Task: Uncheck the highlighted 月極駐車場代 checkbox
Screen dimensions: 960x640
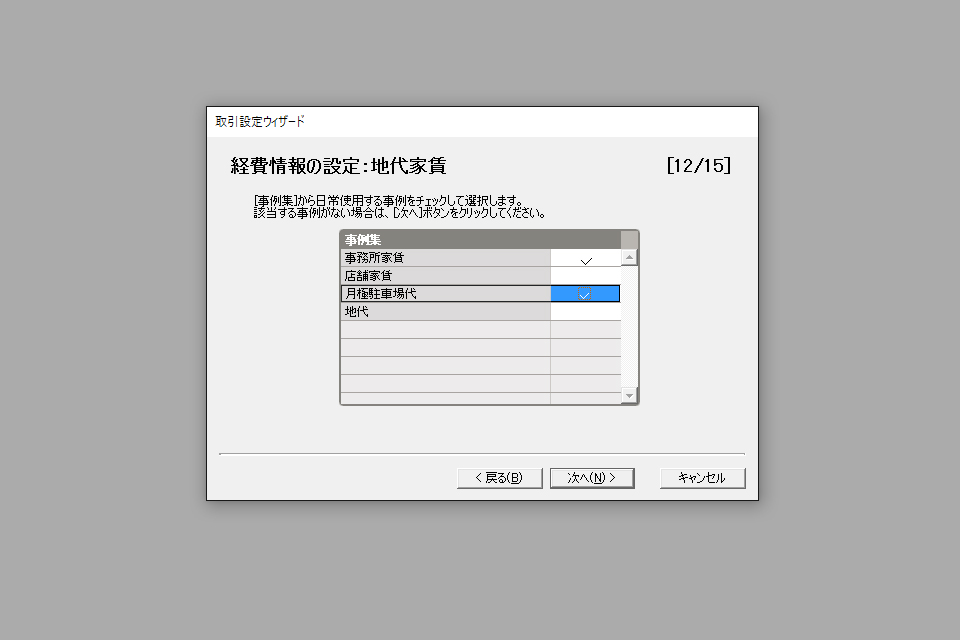Action: pyautogui.click(x=585, y=294)
